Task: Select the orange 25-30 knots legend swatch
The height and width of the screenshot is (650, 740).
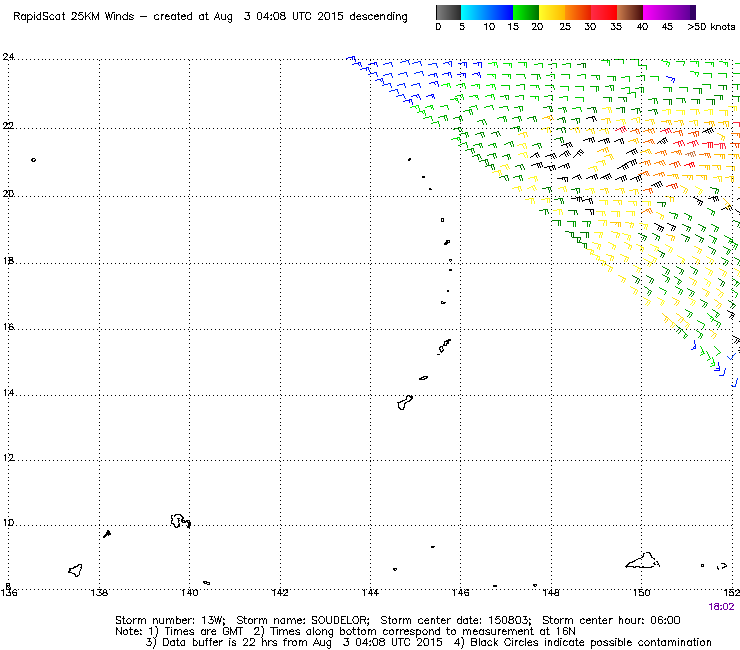Action: [578, 12]
